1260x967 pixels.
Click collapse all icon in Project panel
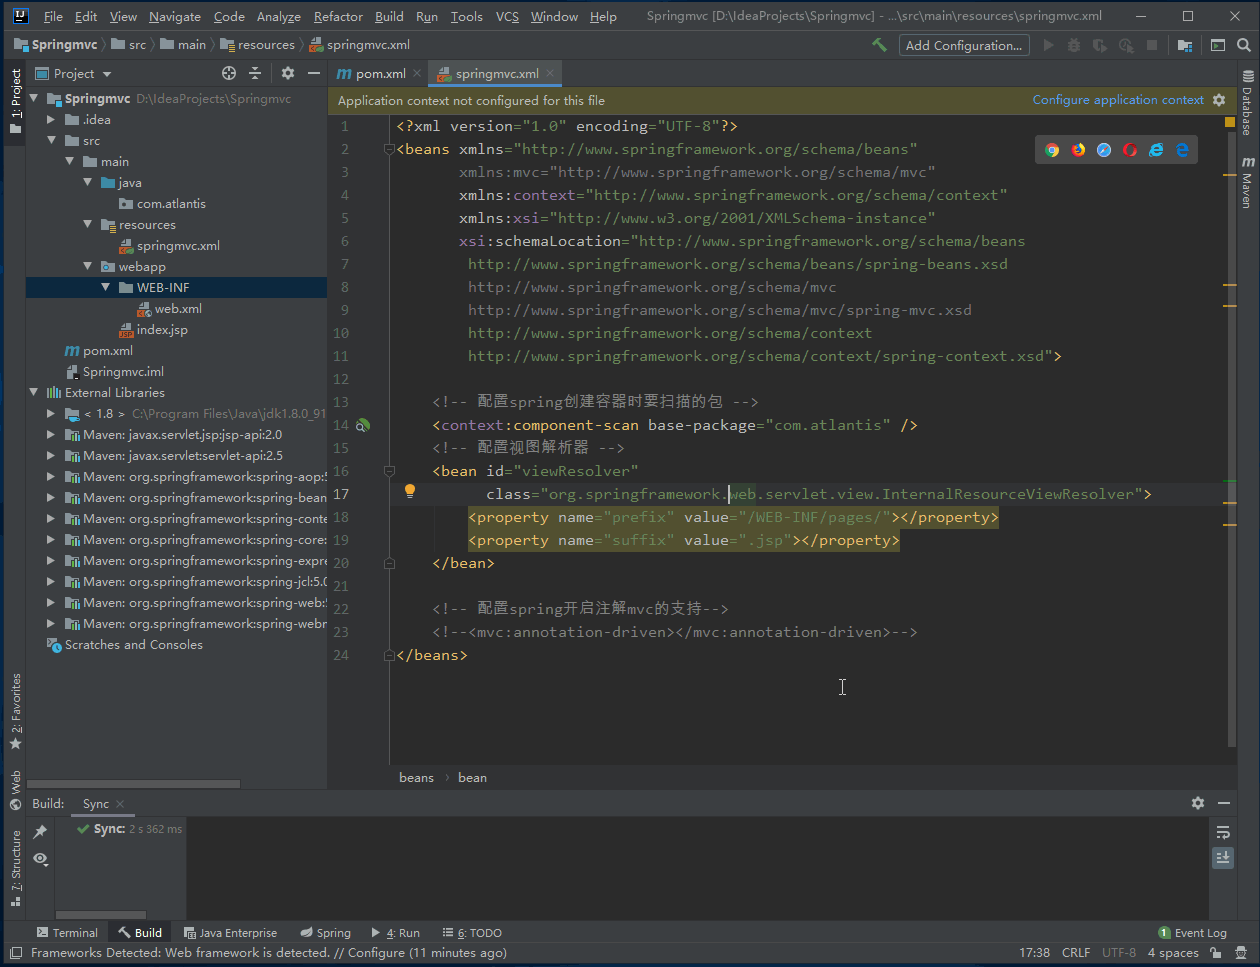(255, 73)
